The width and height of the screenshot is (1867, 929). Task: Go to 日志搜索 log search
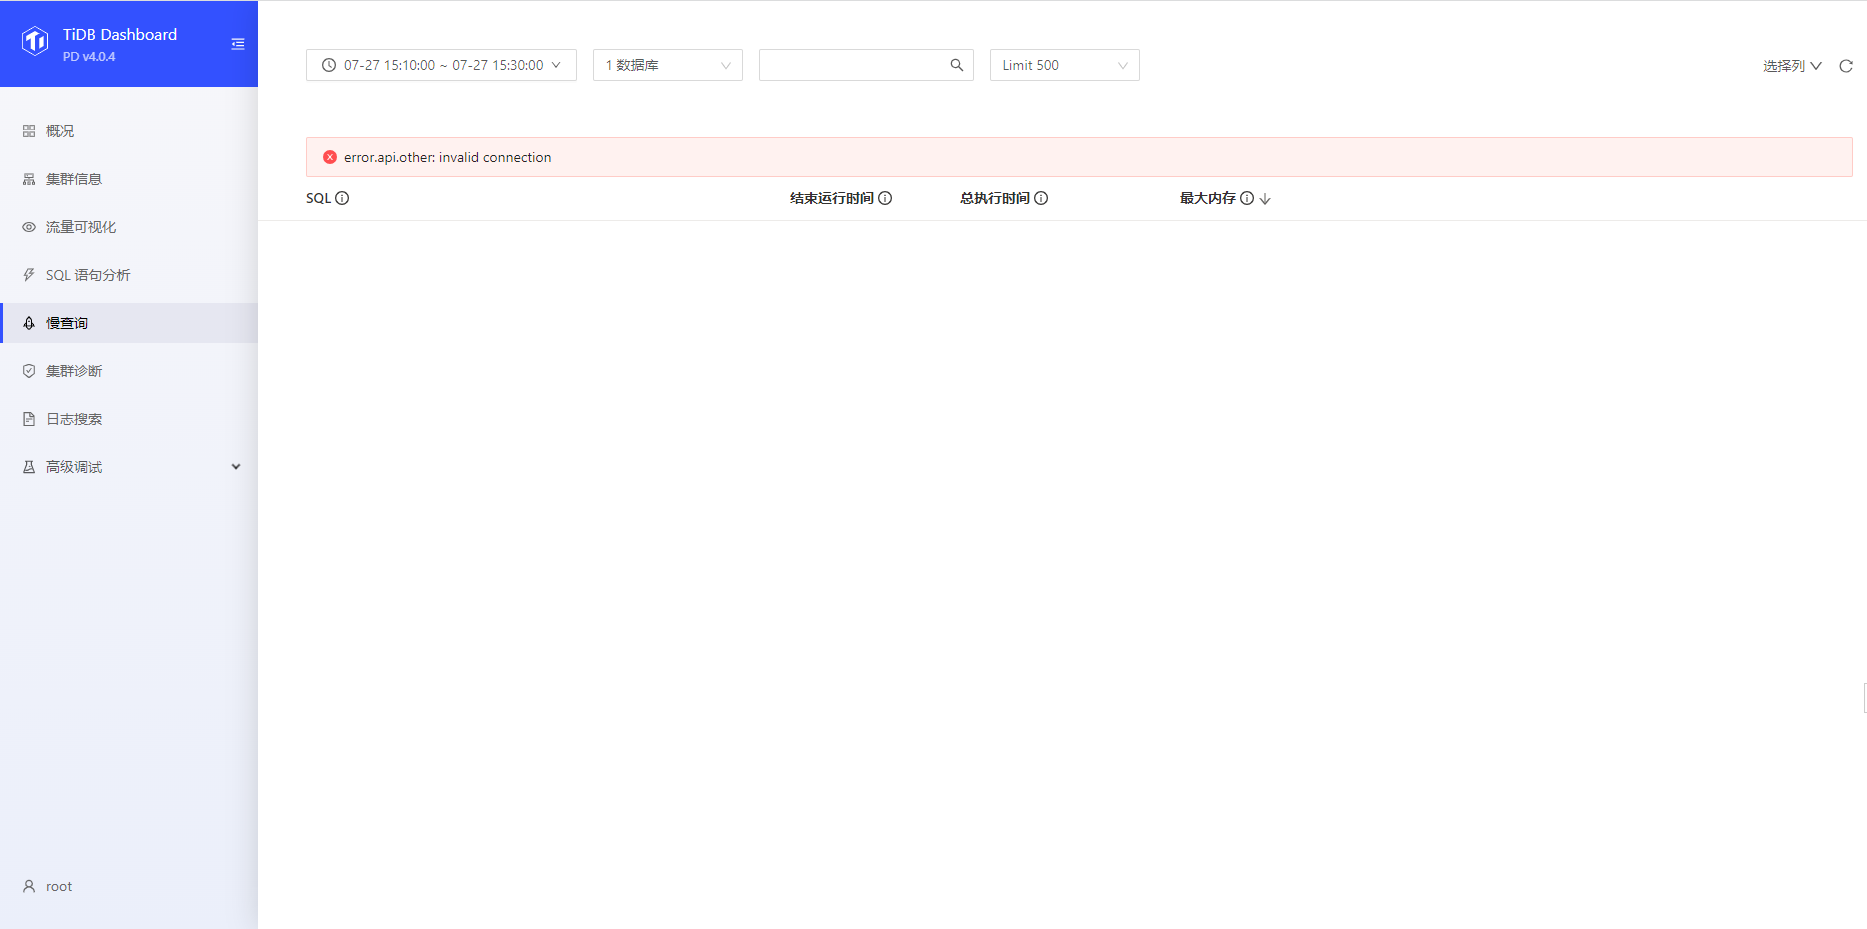pyautogui.click(x=129, y=419)
